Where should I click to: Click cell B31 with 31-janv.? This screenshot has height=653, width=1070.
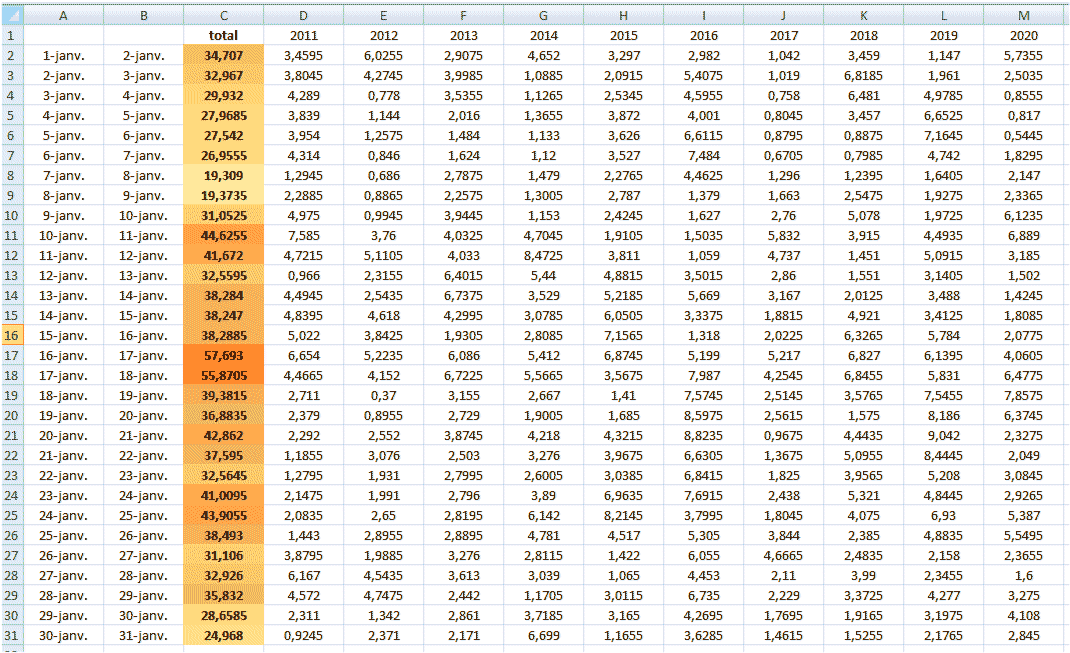click(x=144, y=636)
